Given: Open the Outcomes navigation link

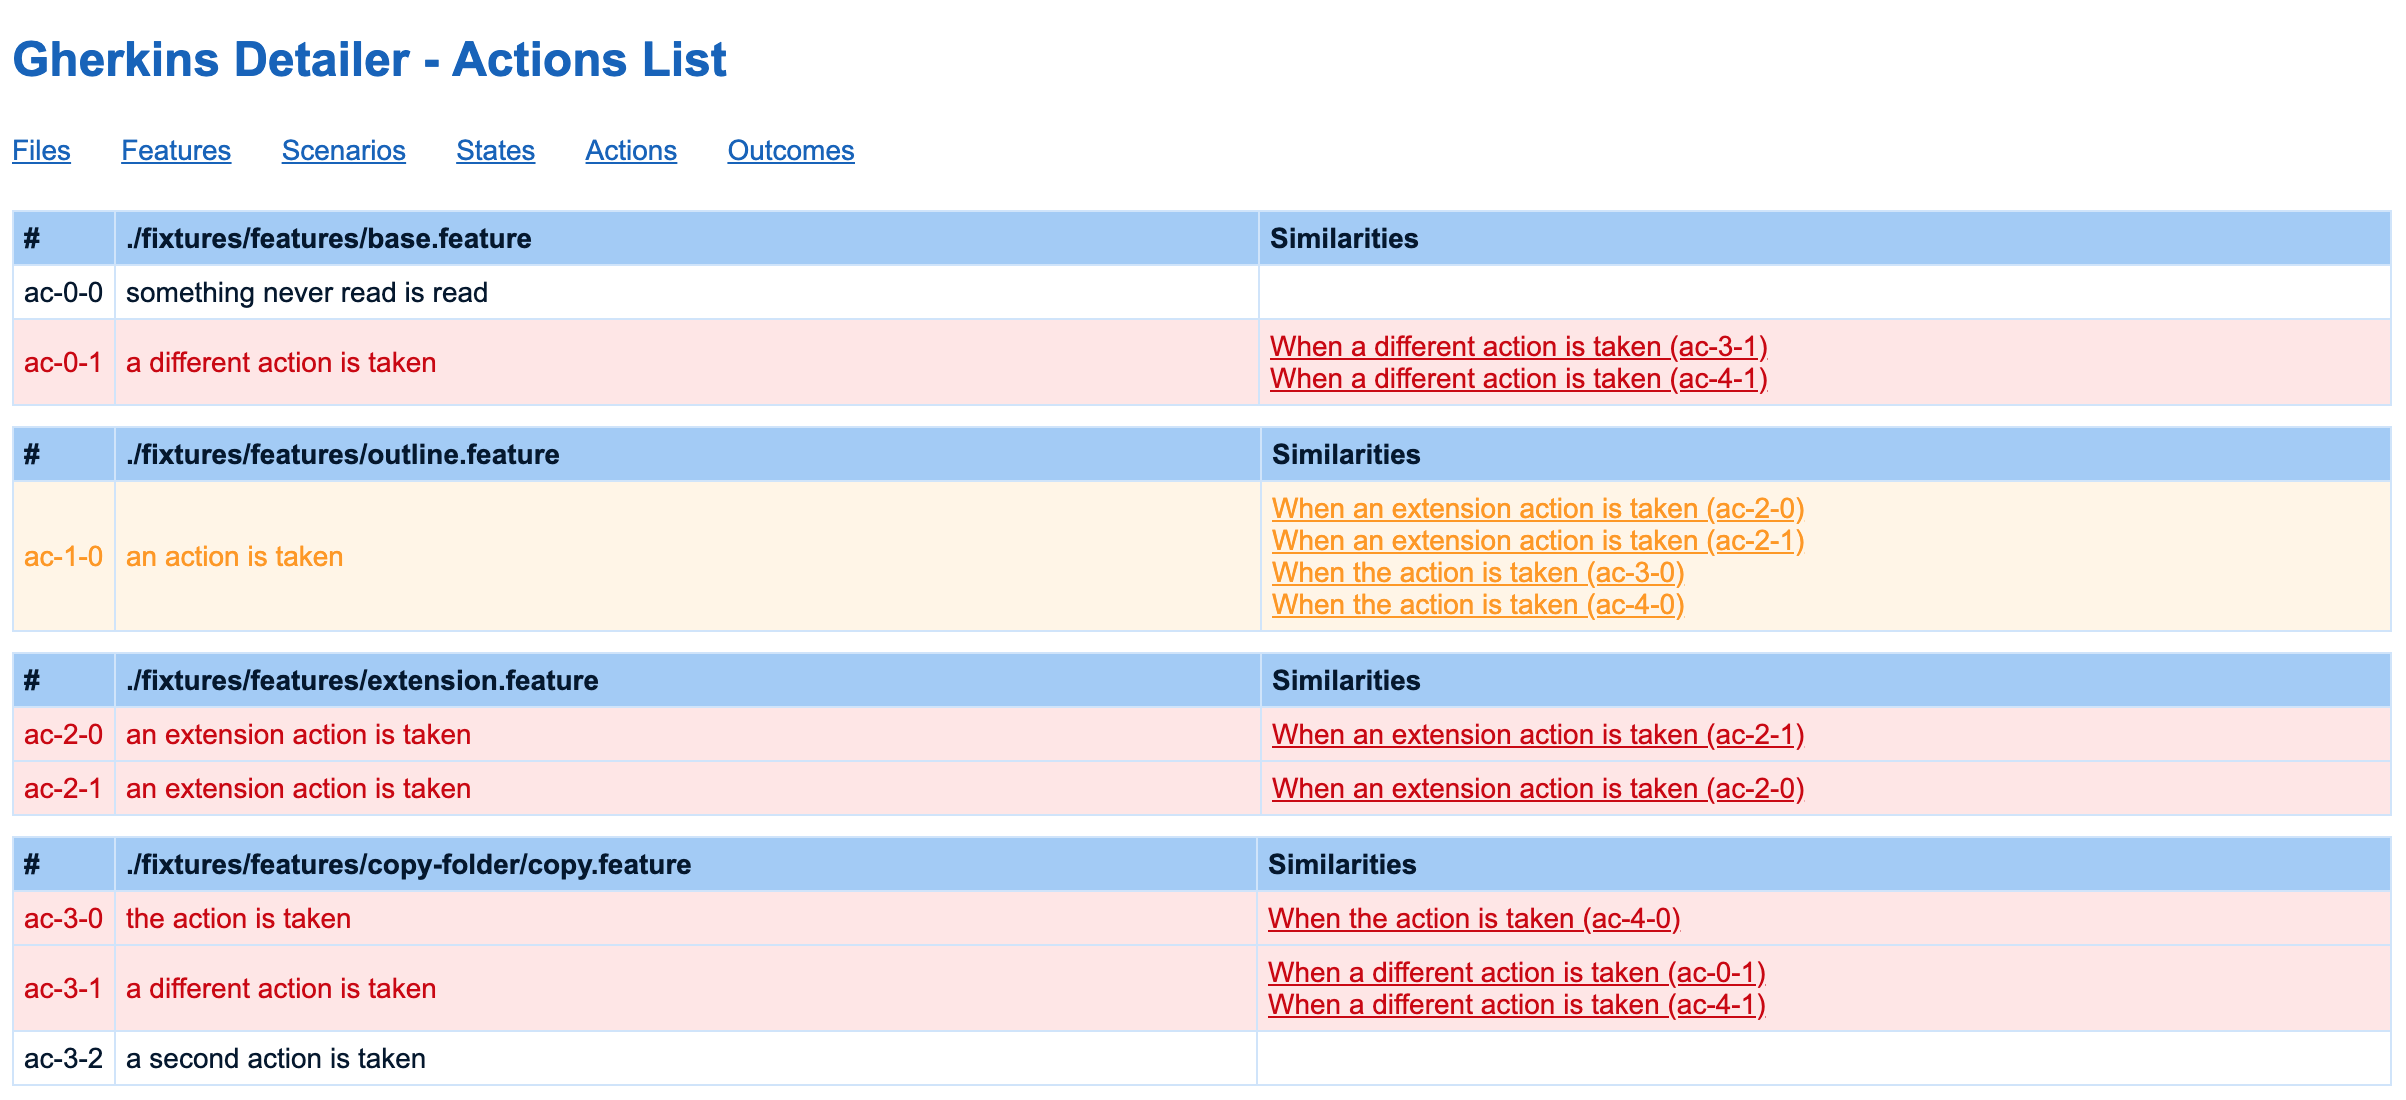Looking at the screenshot, I should 790,150.
